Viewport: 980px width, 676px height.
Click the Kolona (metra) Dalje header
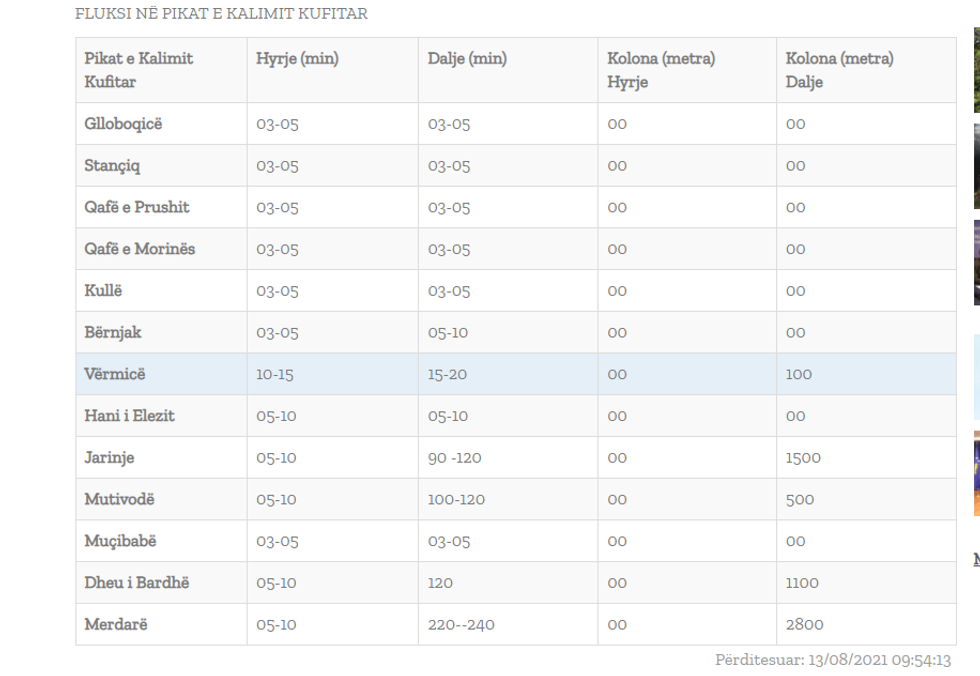840,70
